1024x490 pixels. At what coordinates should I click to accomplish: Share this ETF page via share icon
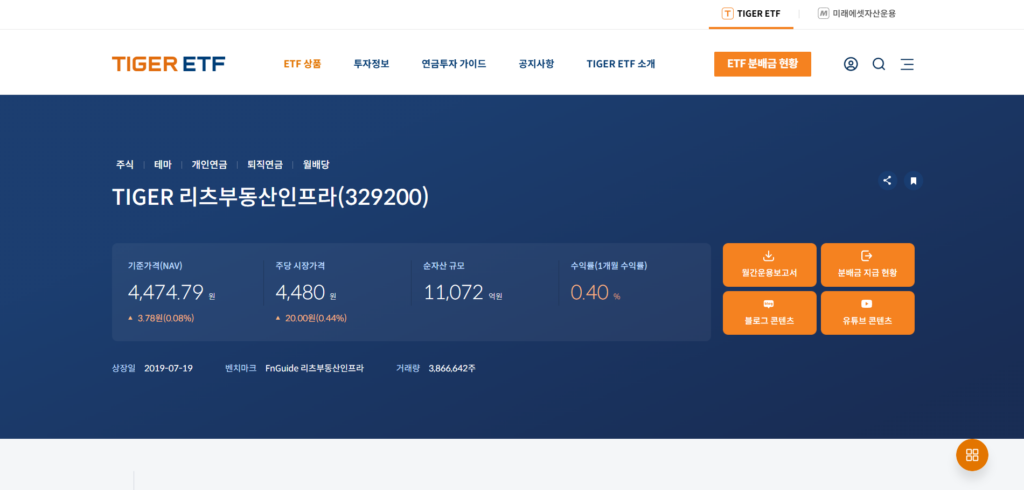[887, 181]
